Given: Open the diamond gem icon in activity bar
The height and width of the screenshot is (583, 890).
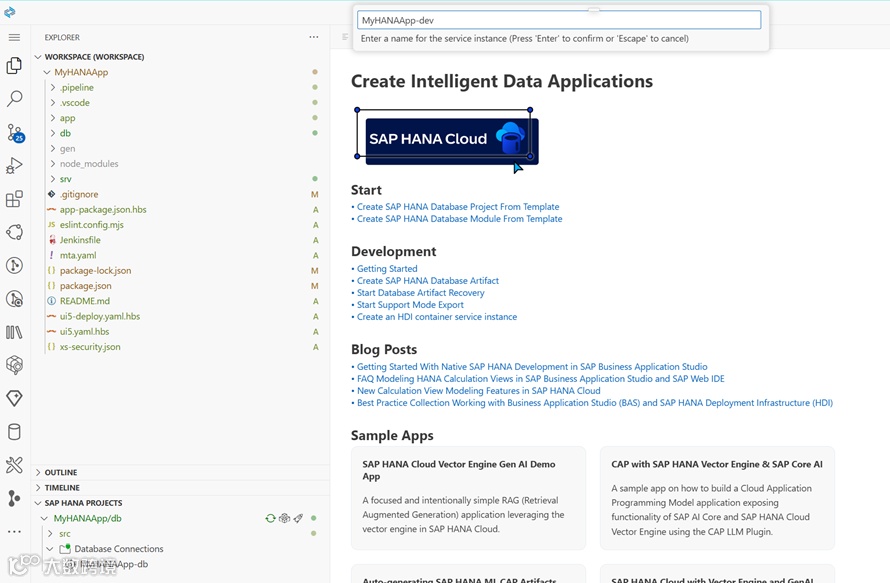Looking at the screenshot, I should point(14,398).
